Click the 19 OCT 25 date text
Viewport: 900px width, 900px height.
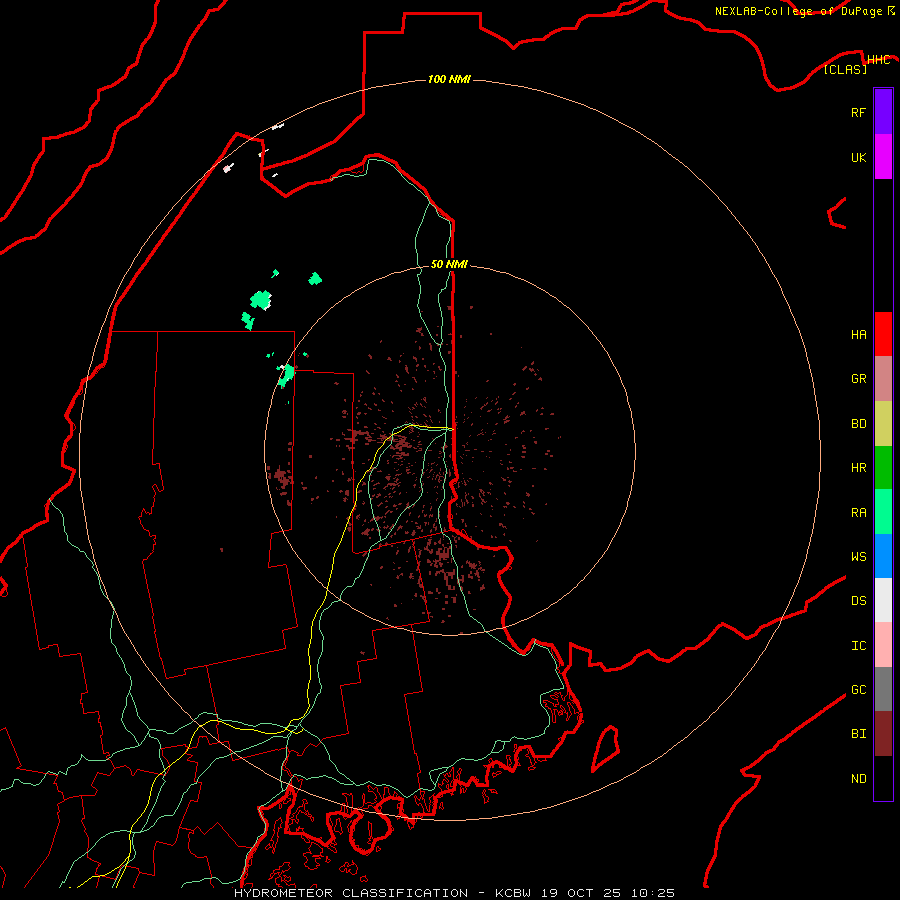pos(581,893)
